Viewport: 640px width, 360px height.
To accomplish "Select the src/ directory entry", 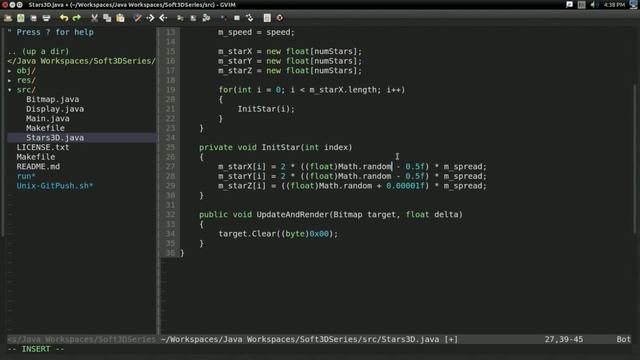I will [x=26, y=90].
